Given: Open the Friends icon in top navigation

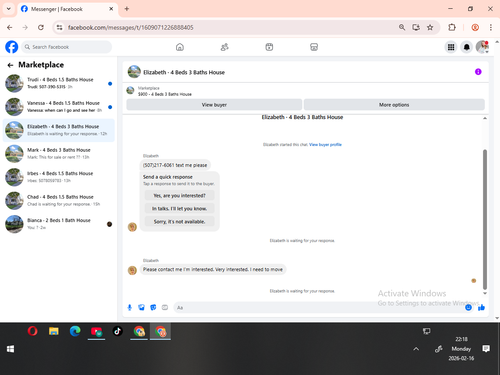Looking at the screenshot, I should pyautogui.click(x=225, y=47).
